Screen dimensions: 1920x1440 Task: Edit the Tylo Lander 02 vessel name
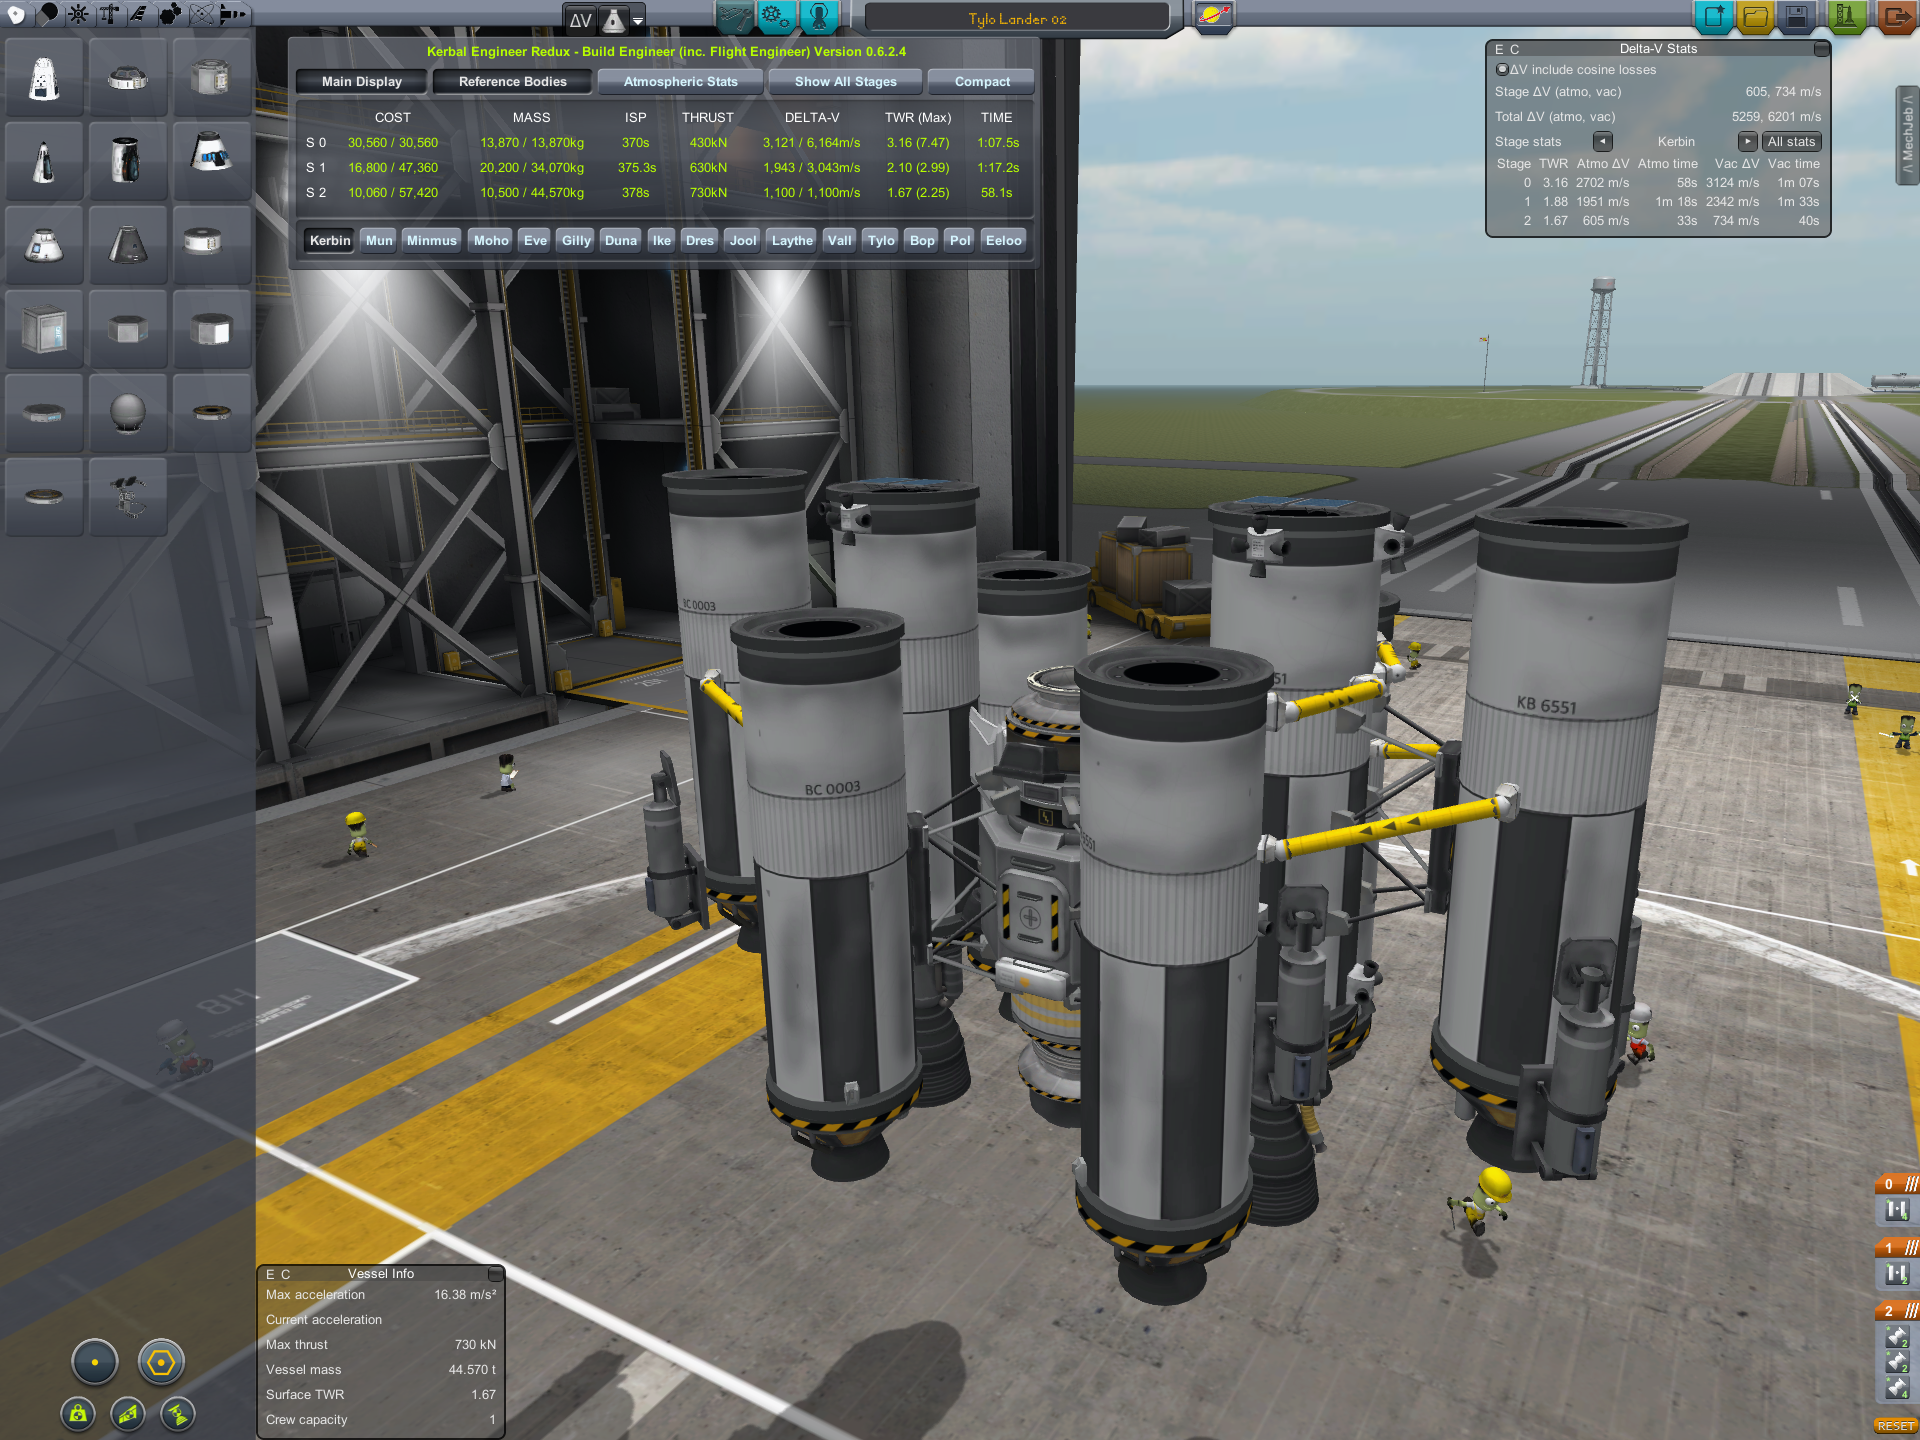[1017, 18]
